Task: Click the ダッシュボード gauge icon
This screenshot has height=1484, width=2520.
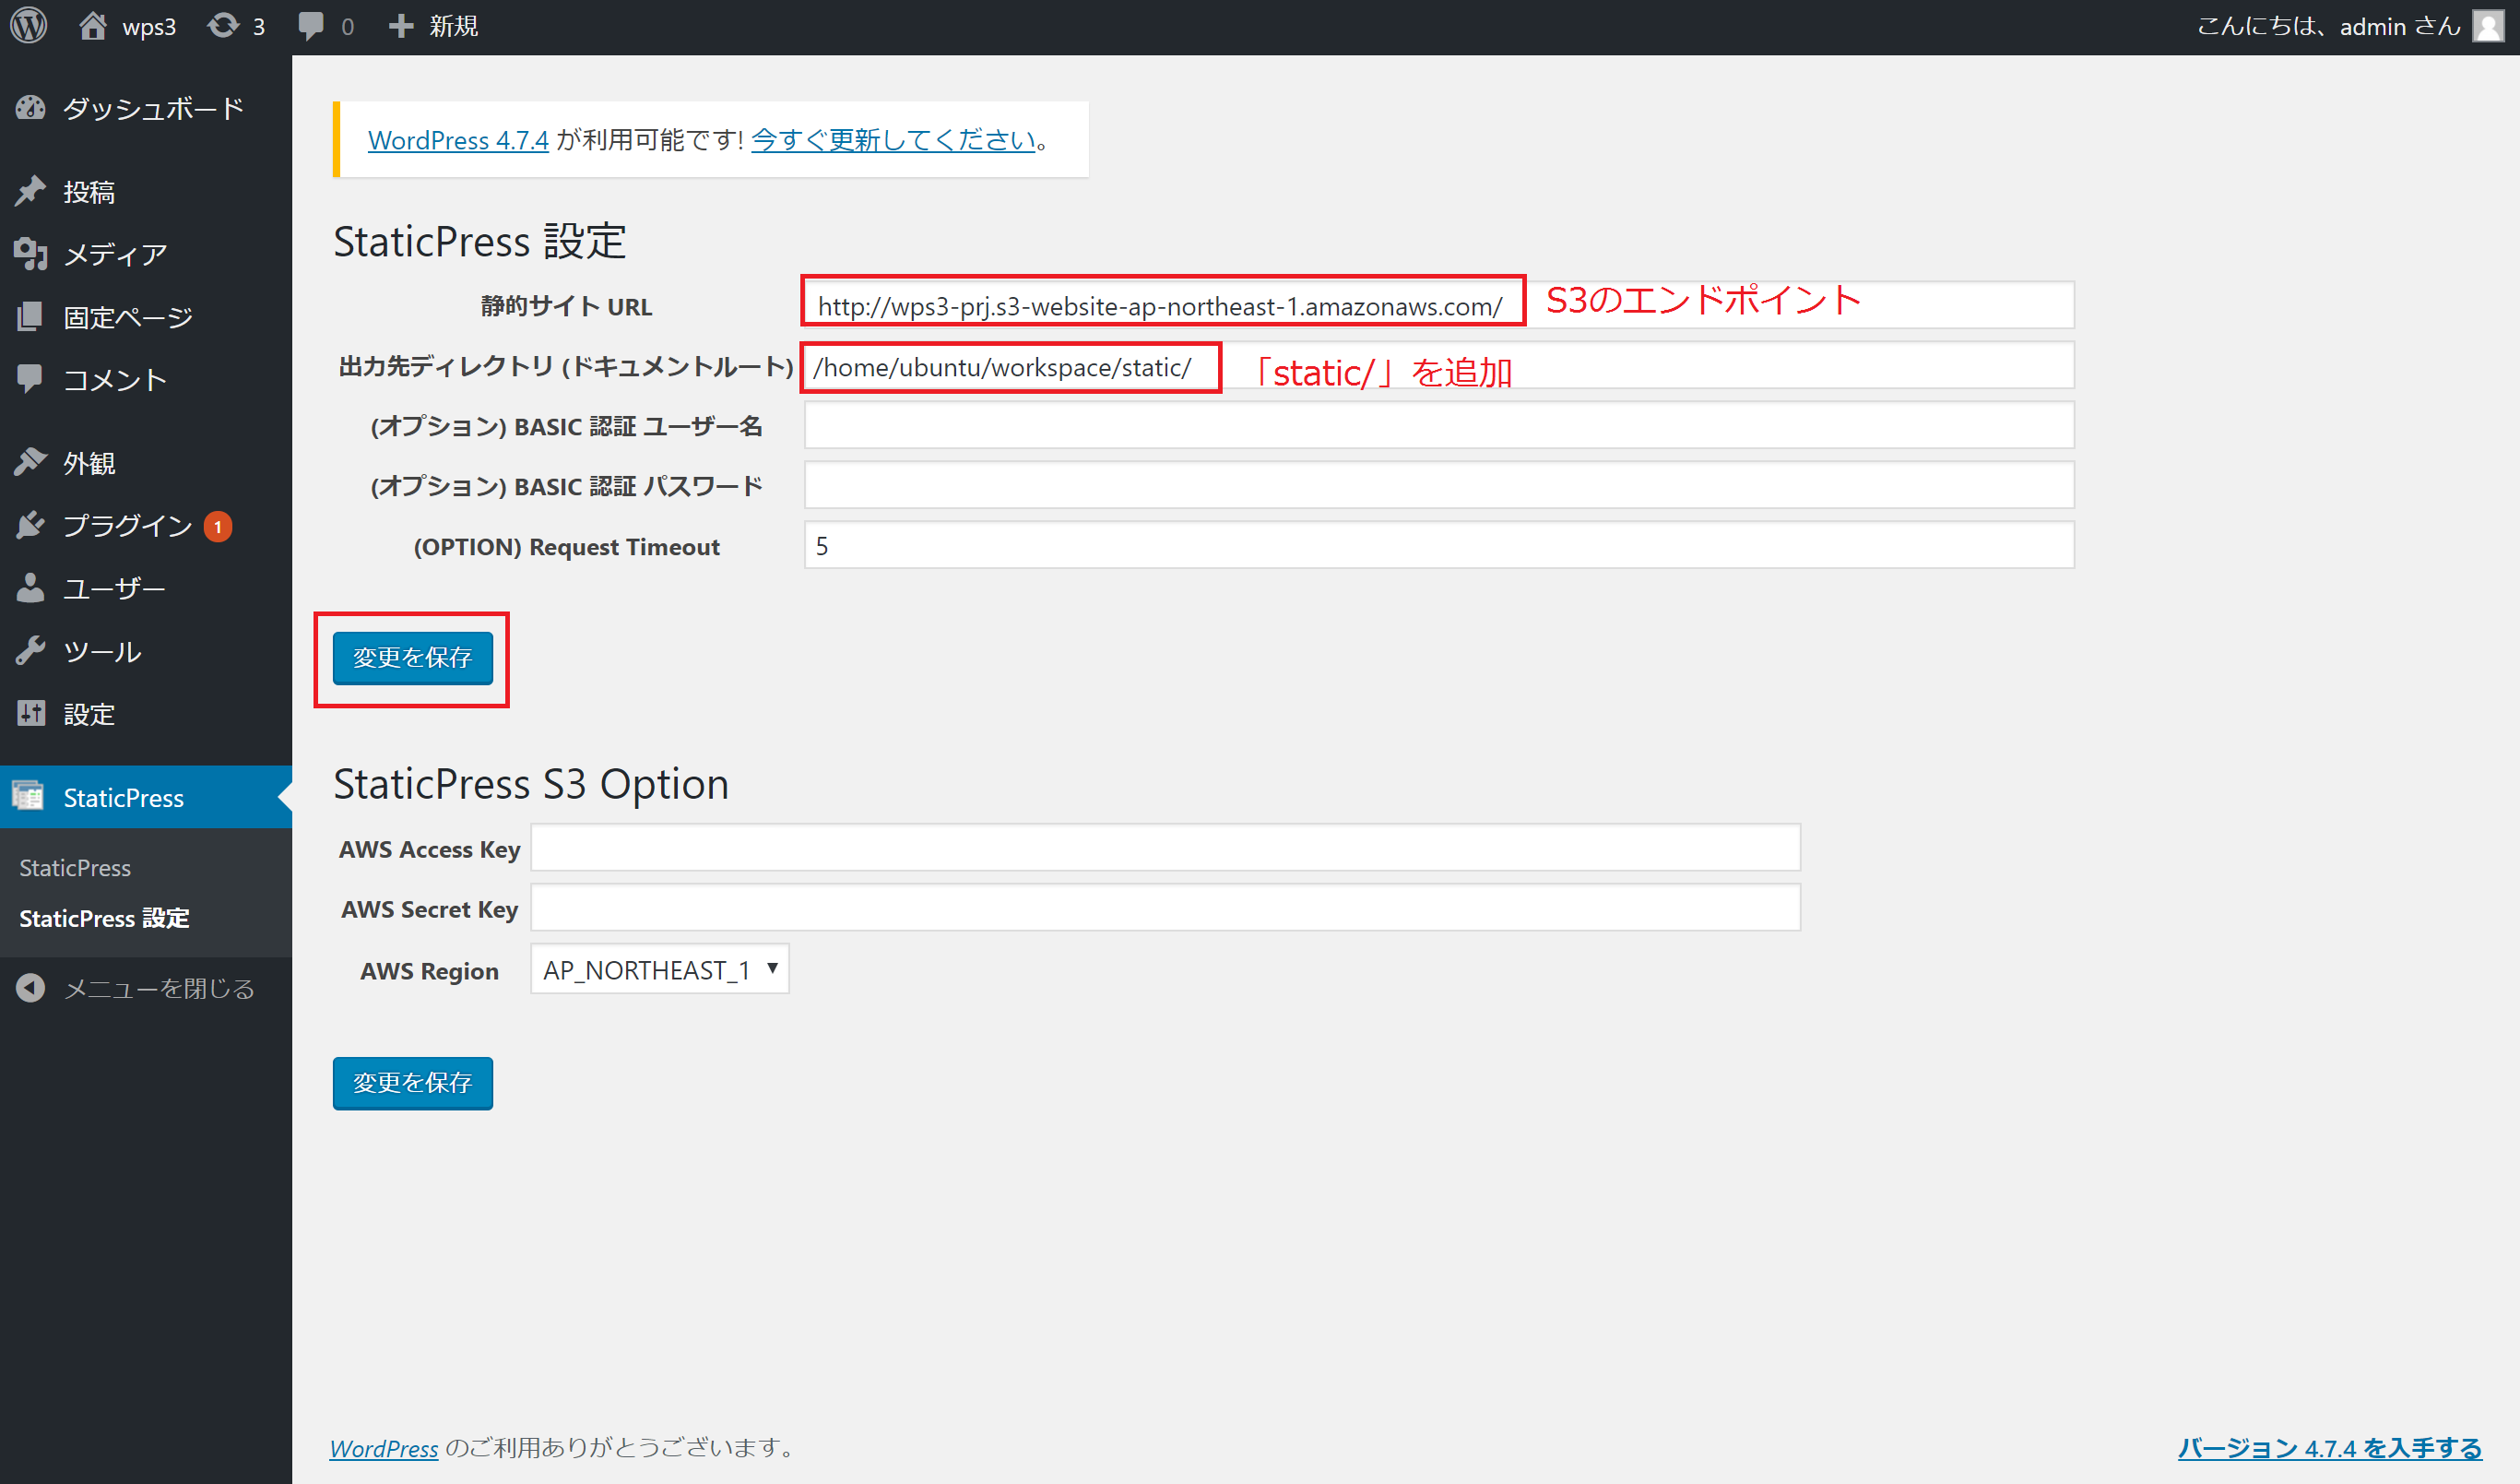Action: [31, 108]
